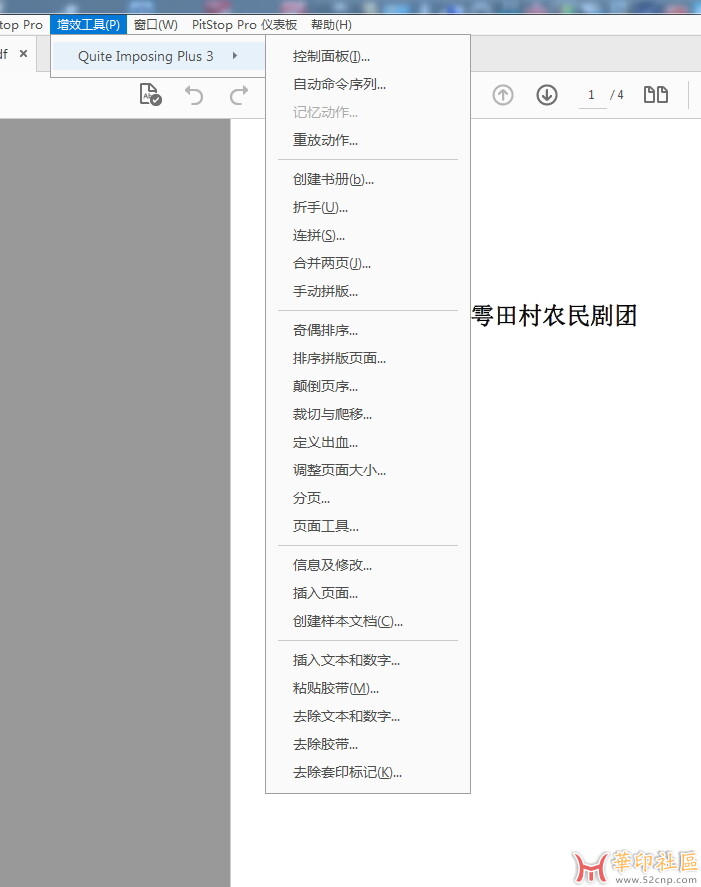This screenshot has height=887, width=701.
Task: Choose 创建书册(b)... menu entry
Action: coord(333,180)
